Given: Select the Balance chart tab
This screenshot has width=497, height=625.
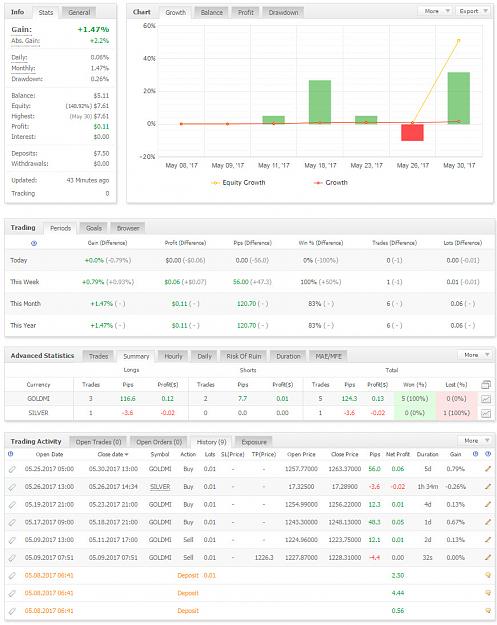Looking at the screenshot, I should tap(212, 12).
